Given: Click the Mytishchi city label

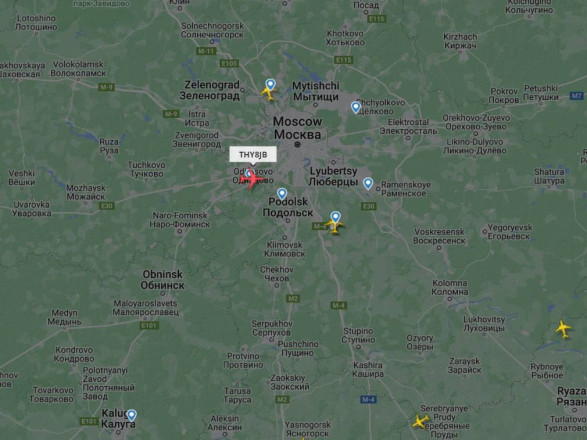Looking at the screenshot, I should 316,91.
